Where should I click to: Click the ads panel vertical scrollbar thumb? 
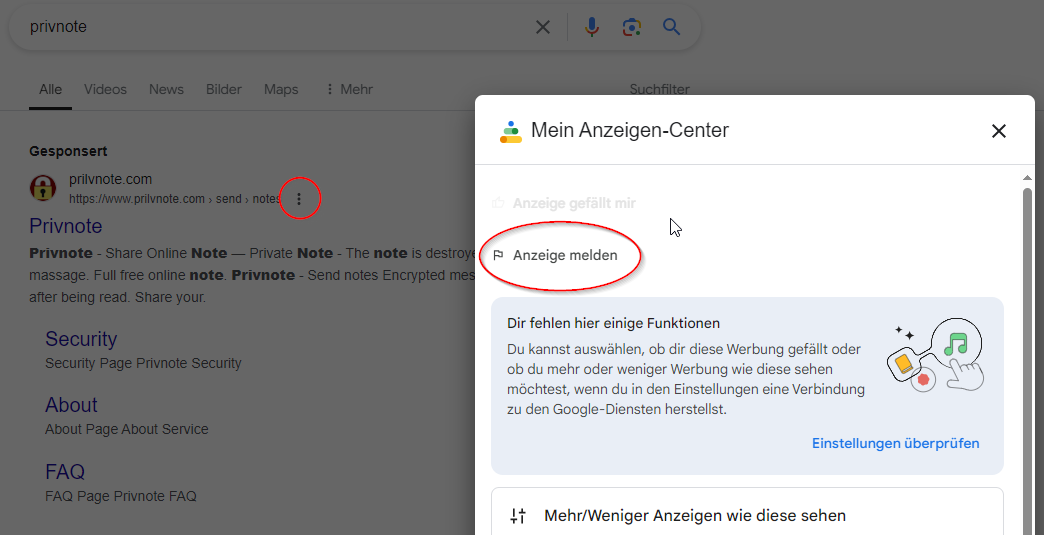(1027, 359)
